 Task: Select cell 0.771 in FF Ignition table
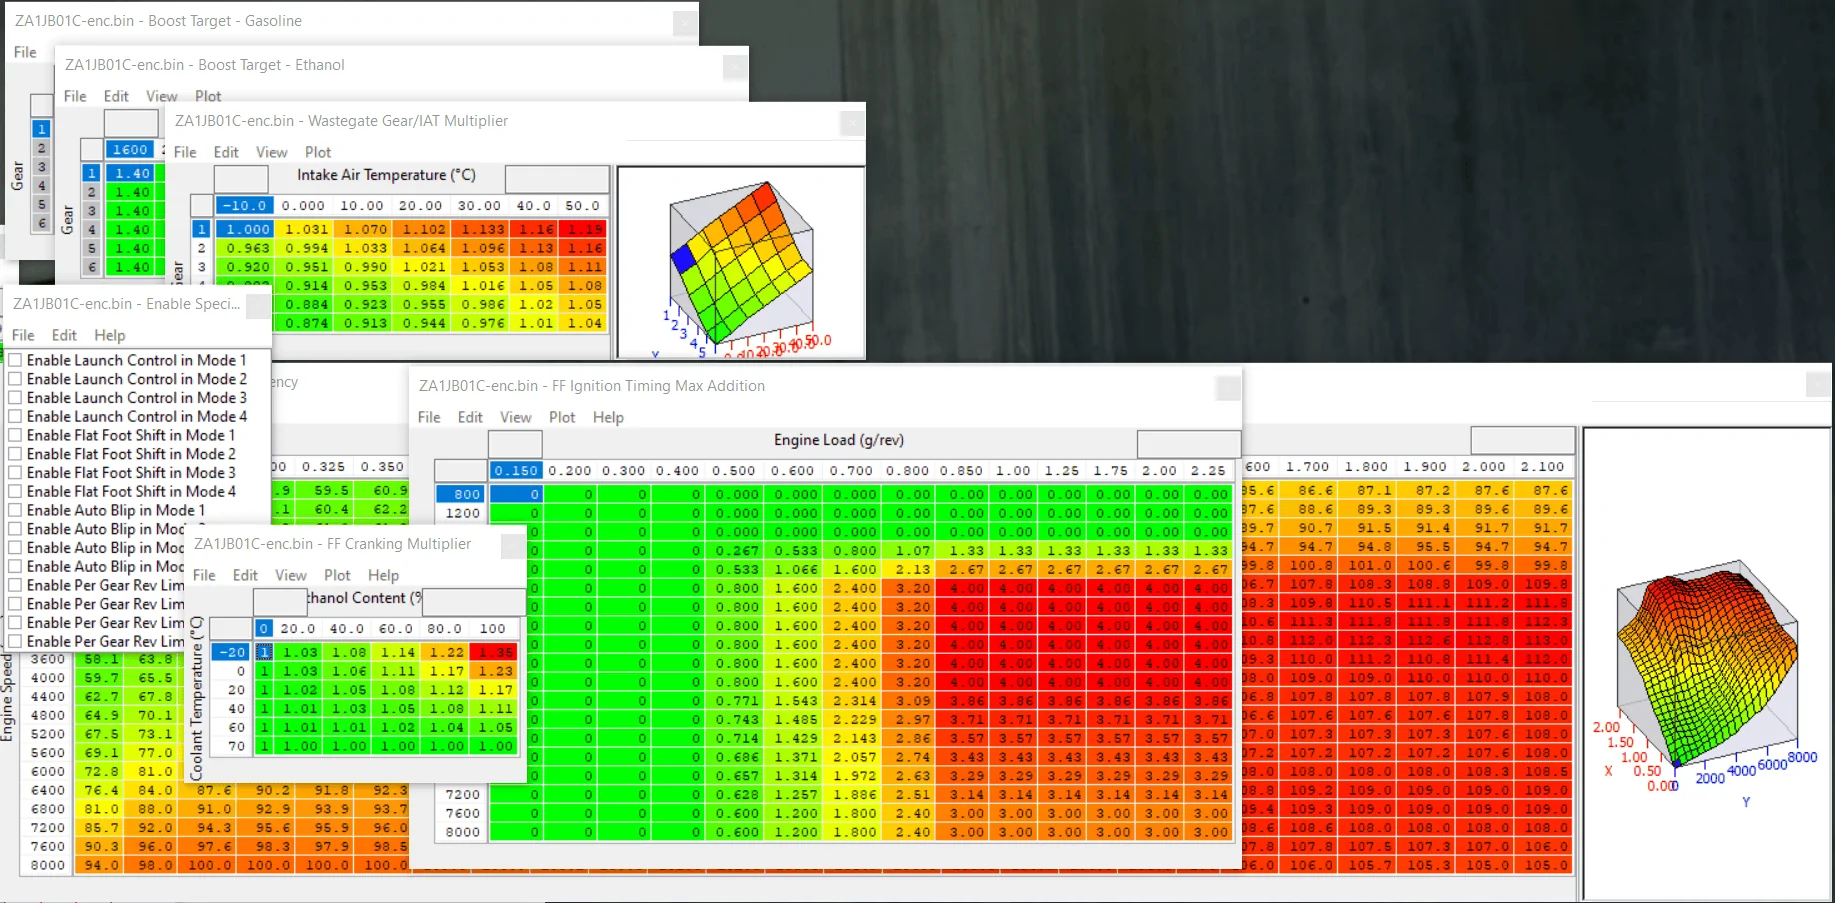[x=735, y=701]
